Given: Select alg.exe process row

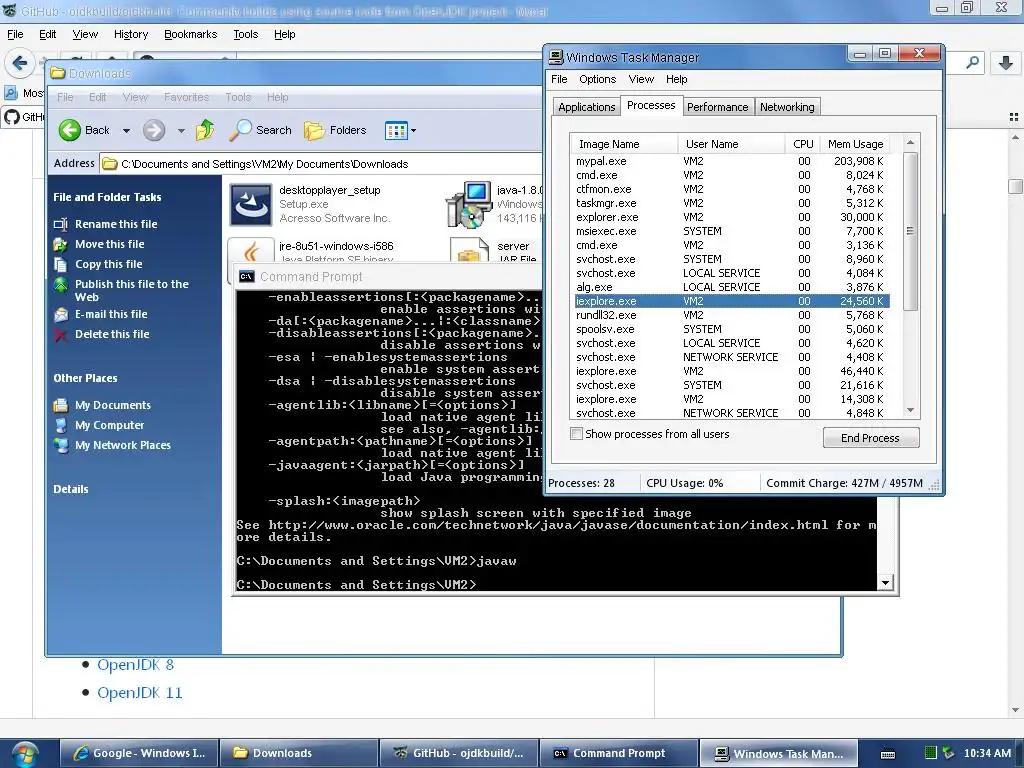Looking at the screenshot, I should [730, 287].
